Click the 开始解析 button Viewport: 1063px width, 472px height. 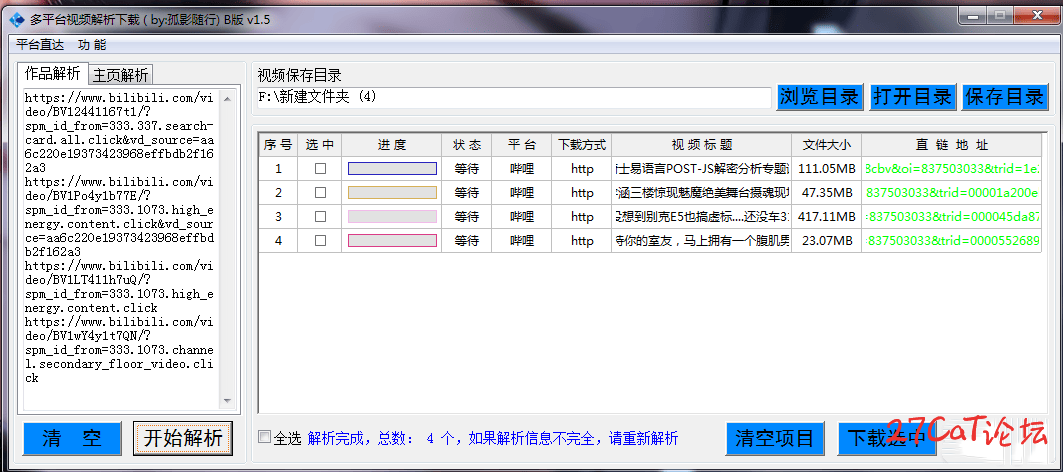click(x=183, y=439)
